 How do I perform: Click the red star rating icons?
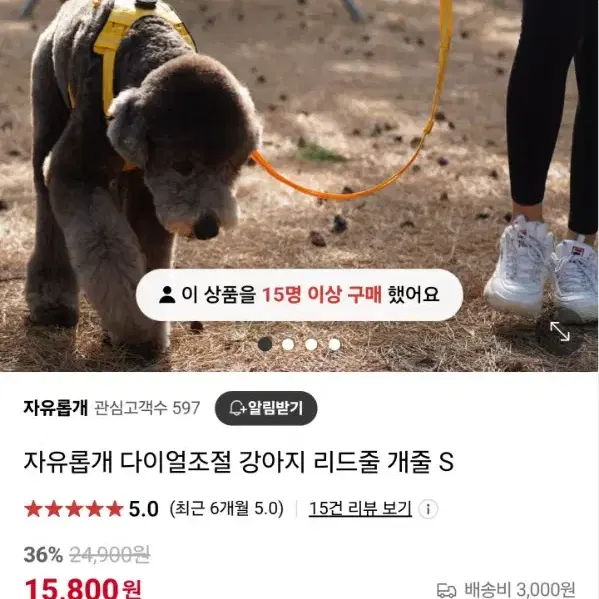(74, 509)
